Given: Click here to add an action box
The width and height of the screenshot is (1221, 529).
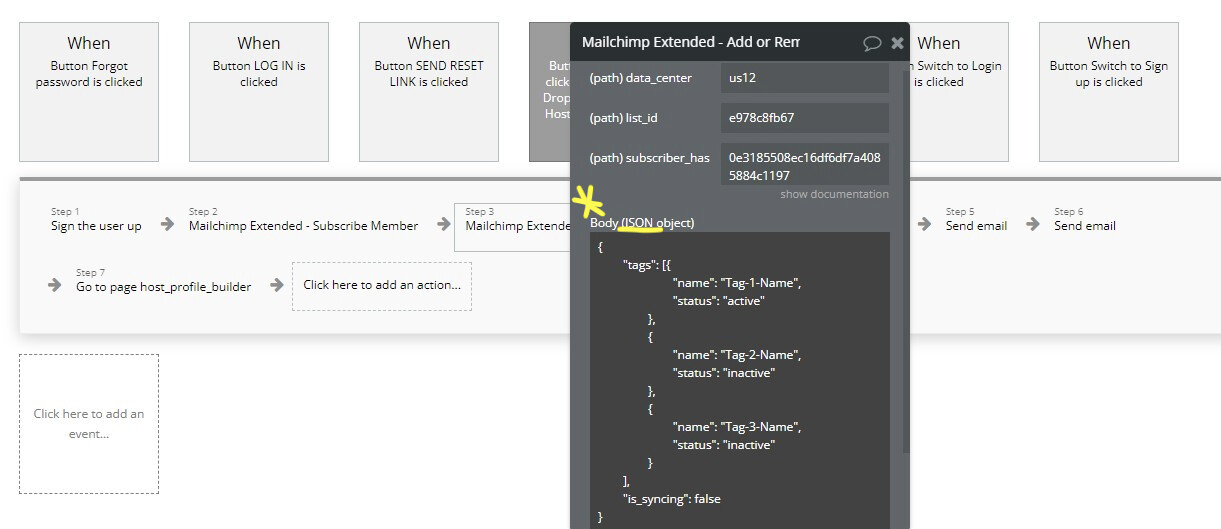Looking at the screenshot, I should [382, 285].
